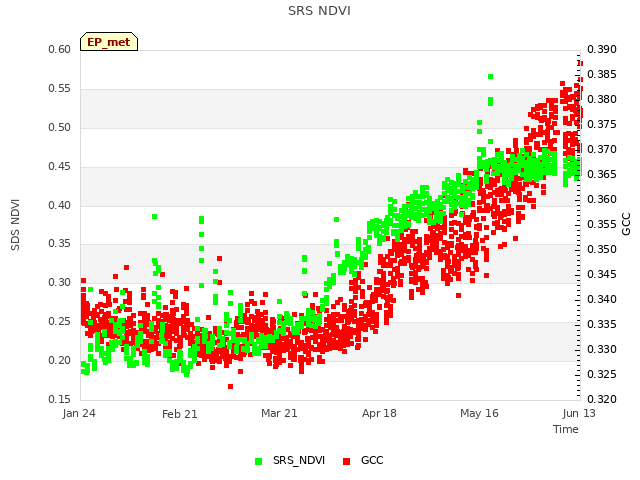Click the 0.375 right axis value

coord(602,124)
